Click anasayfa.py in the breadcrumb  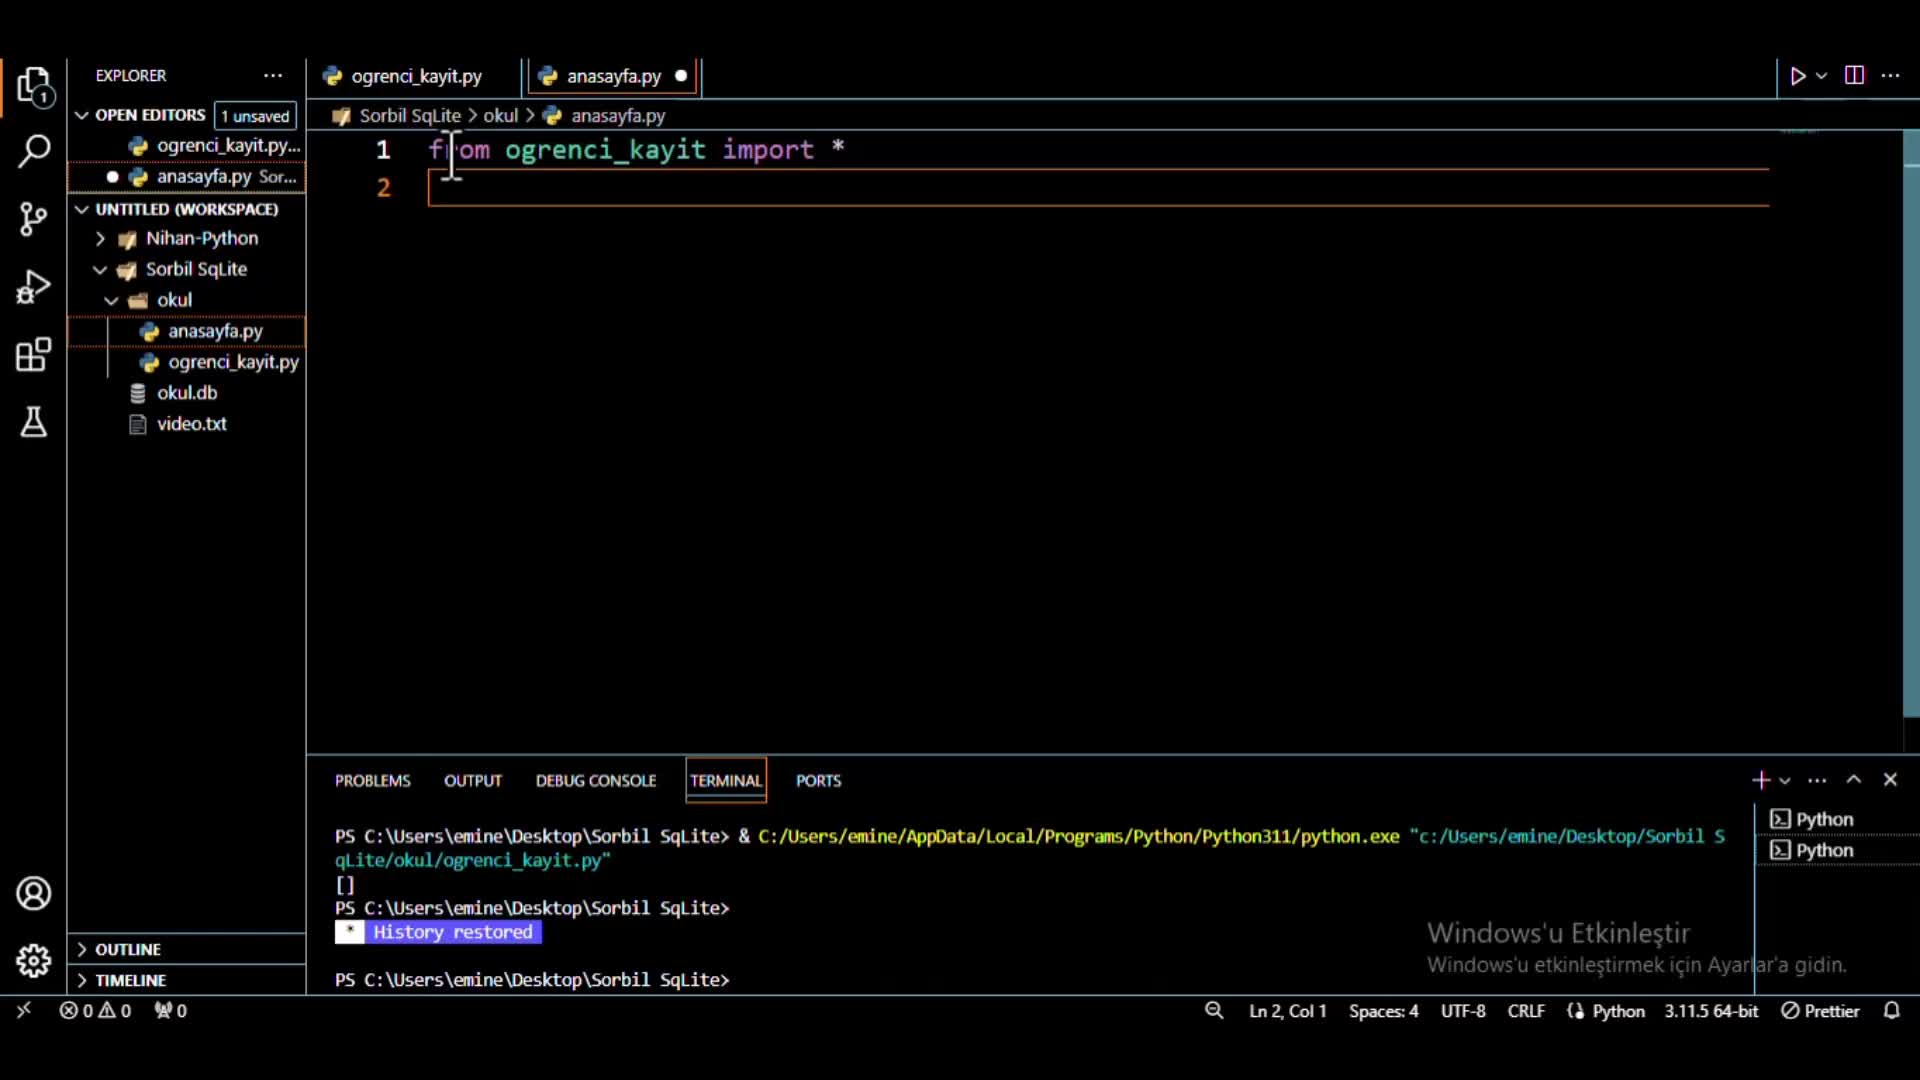coord(618,116)
